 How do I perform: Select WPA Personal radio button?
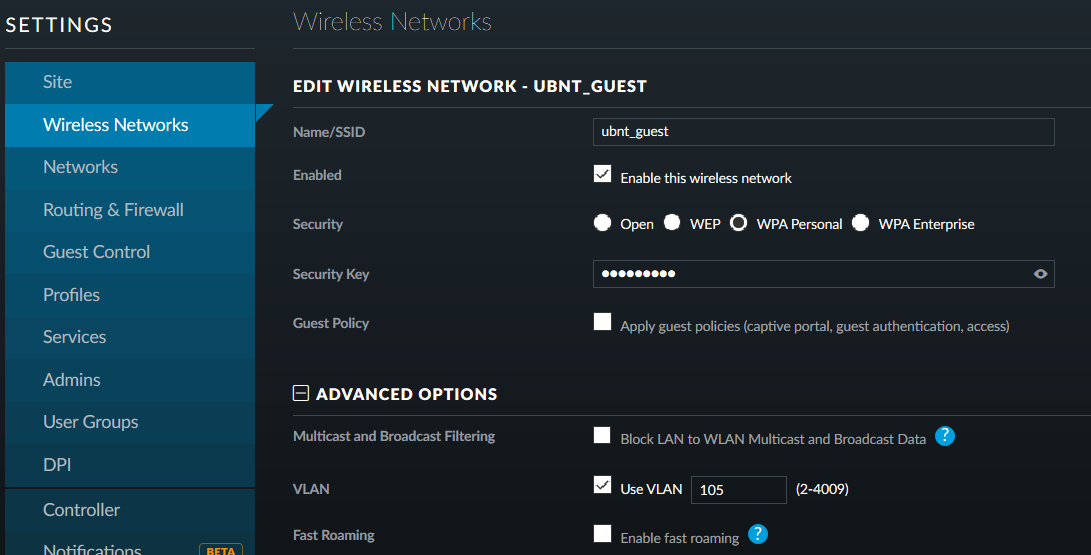coord(739,223)
